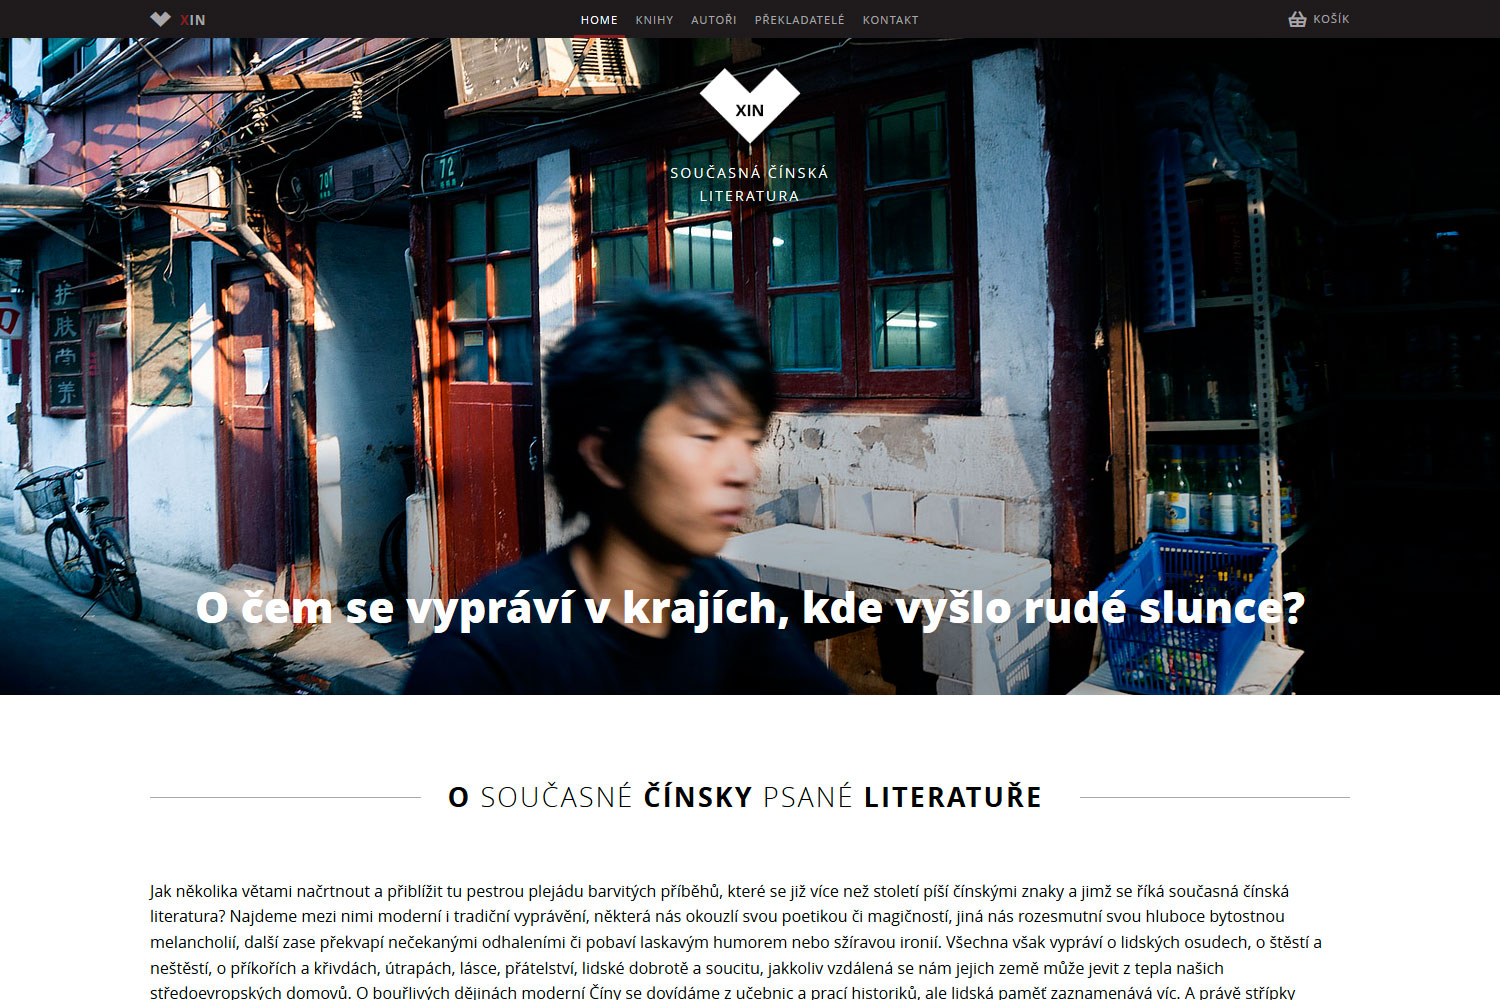Open the shopping basket icon
The width and height of the screenshot is (1500, 1000).
(1297, 19)
